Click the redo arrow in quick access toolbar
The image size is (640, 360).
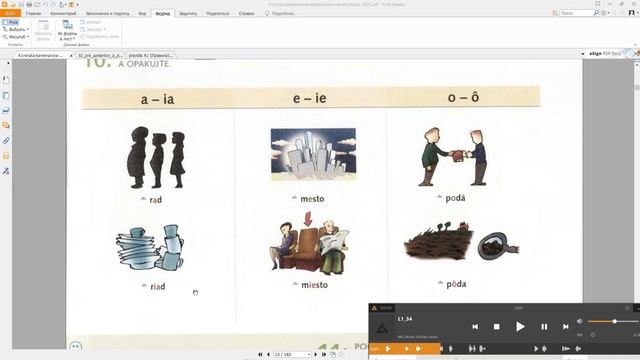[53, 4]
